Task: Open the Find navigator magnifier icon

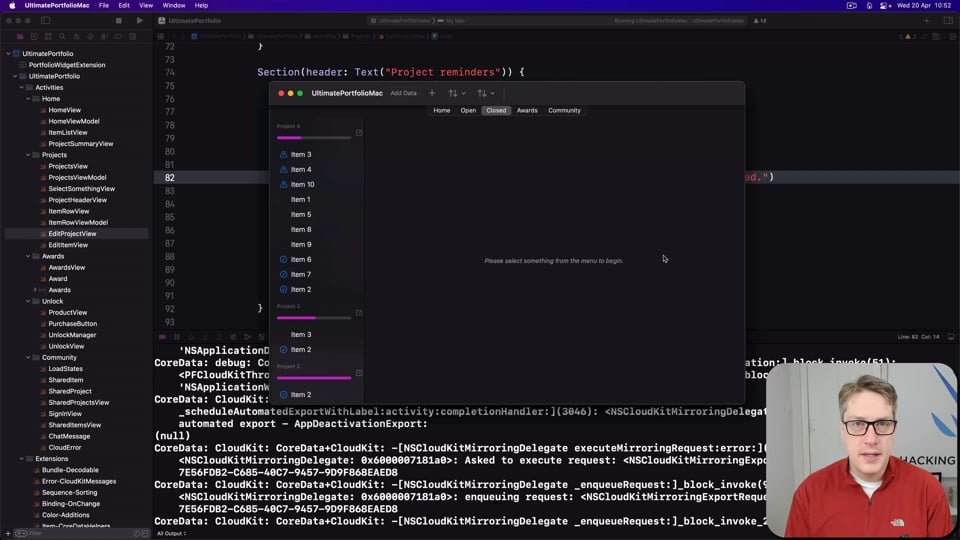Action: pos(62,36)
